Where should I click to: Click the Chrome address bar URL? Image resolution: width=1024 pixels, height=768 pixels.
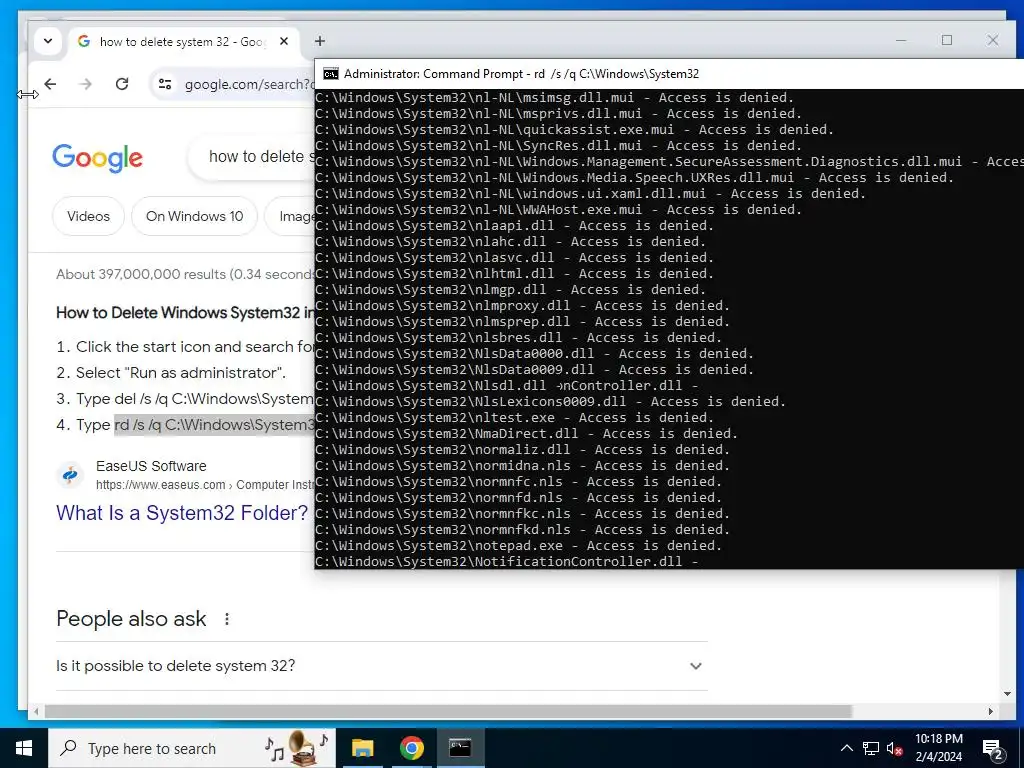pyautogui.click(x=249, y=84)
